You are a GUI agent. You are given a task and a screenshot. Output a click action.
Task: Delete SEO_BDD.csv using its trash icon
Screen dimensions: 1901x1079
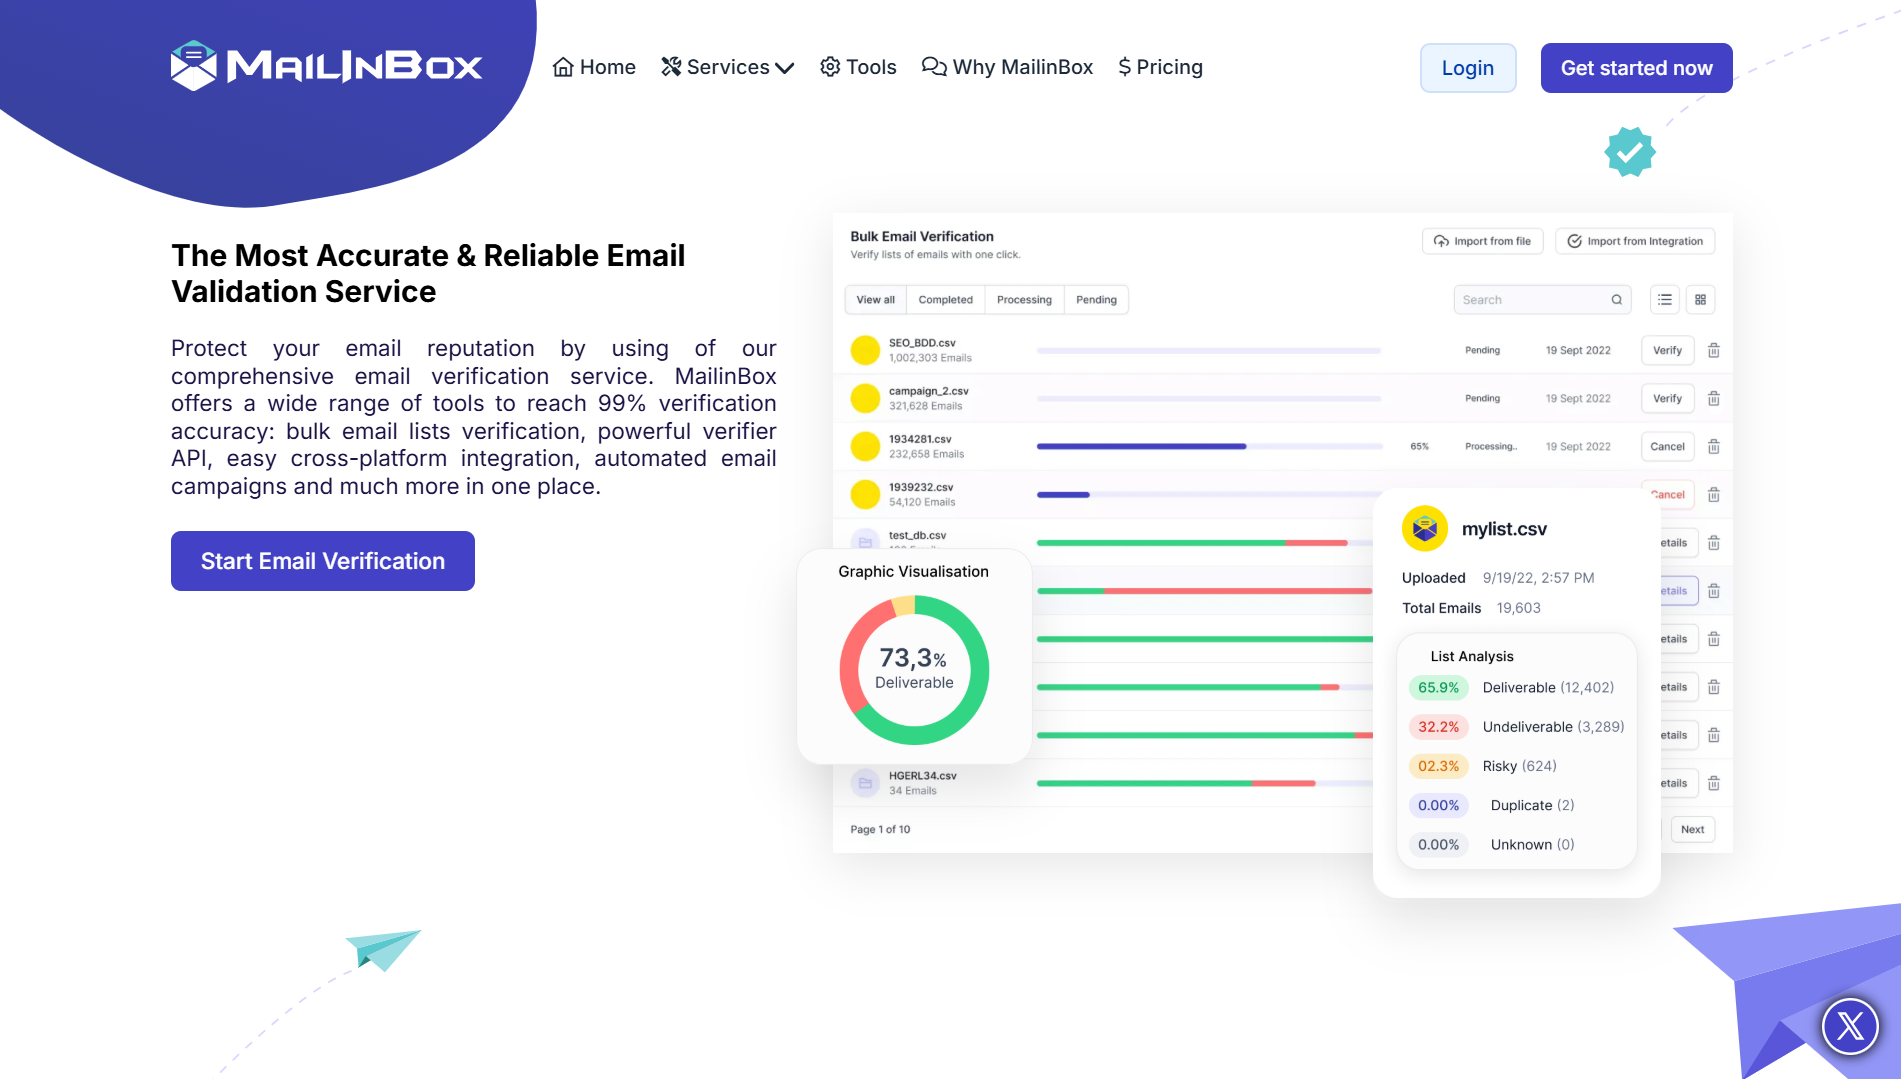click(x=1713, y=350)
